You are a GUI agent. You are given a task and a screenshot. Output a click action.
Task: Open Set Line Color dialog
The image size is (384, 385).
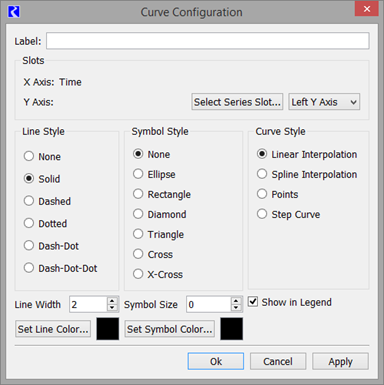pos(53,329)
